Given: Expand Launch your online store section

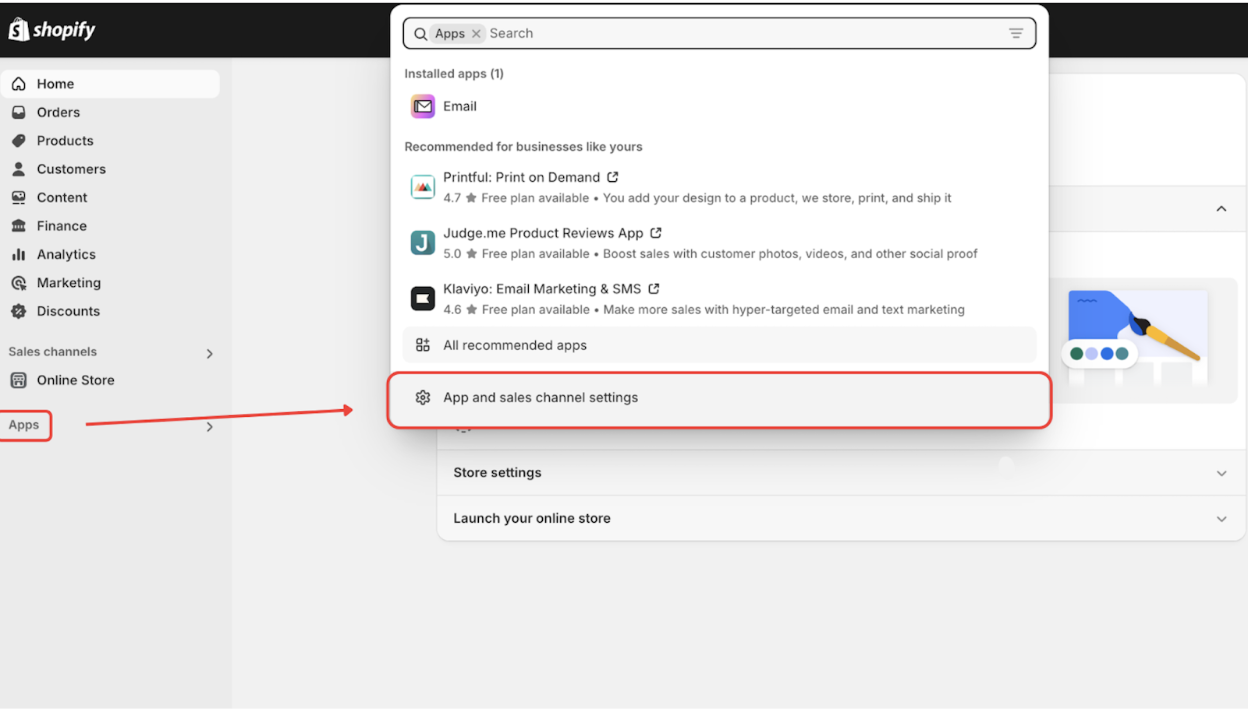Looking at the screenshot, I should click(1221, 519).
